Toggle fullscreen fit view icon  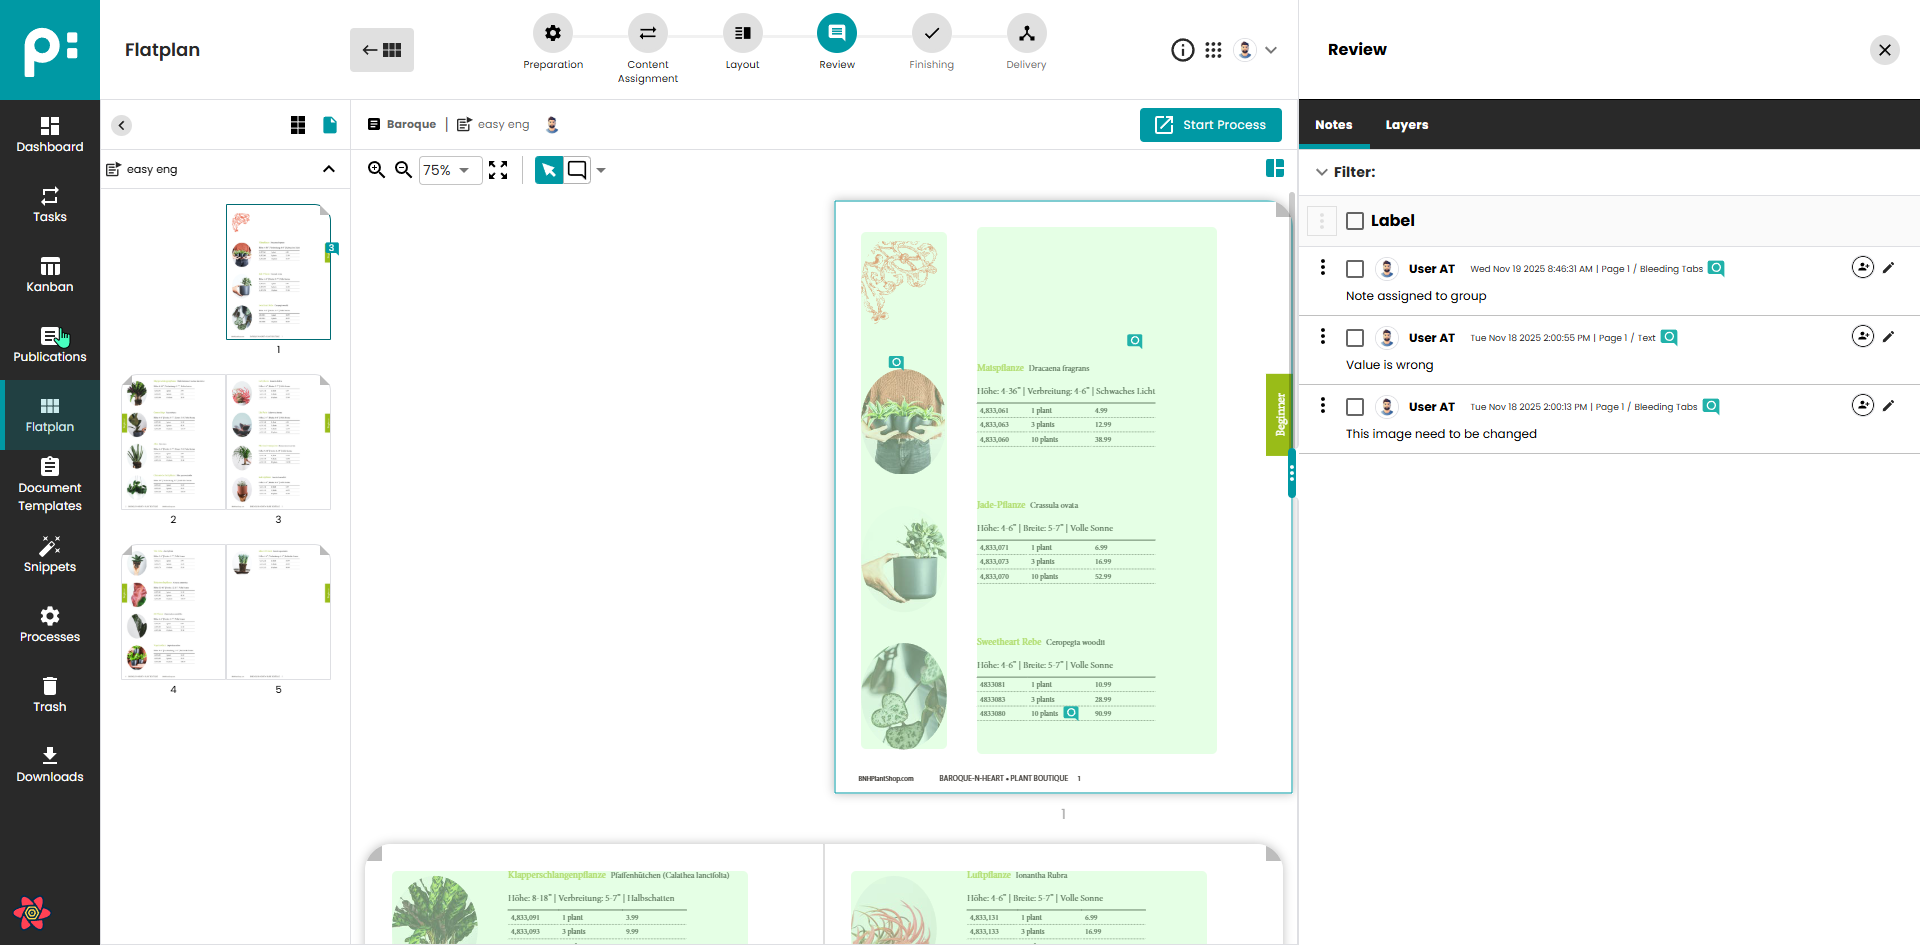click(x=498, y=170)
